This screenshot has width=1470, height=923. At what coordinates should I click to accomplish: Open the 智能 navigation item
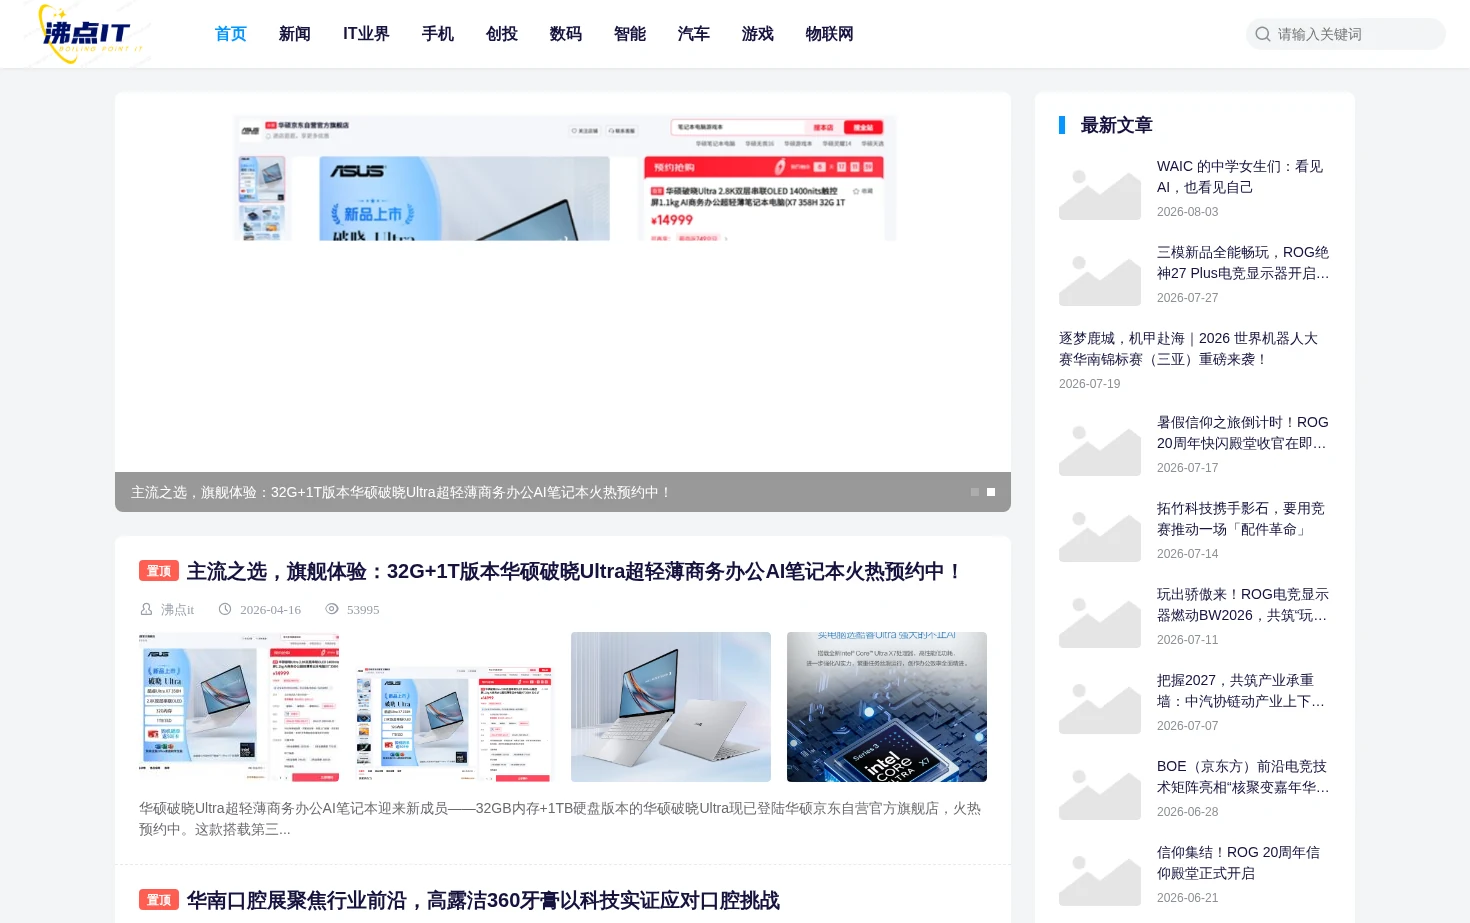pos(630,34)
